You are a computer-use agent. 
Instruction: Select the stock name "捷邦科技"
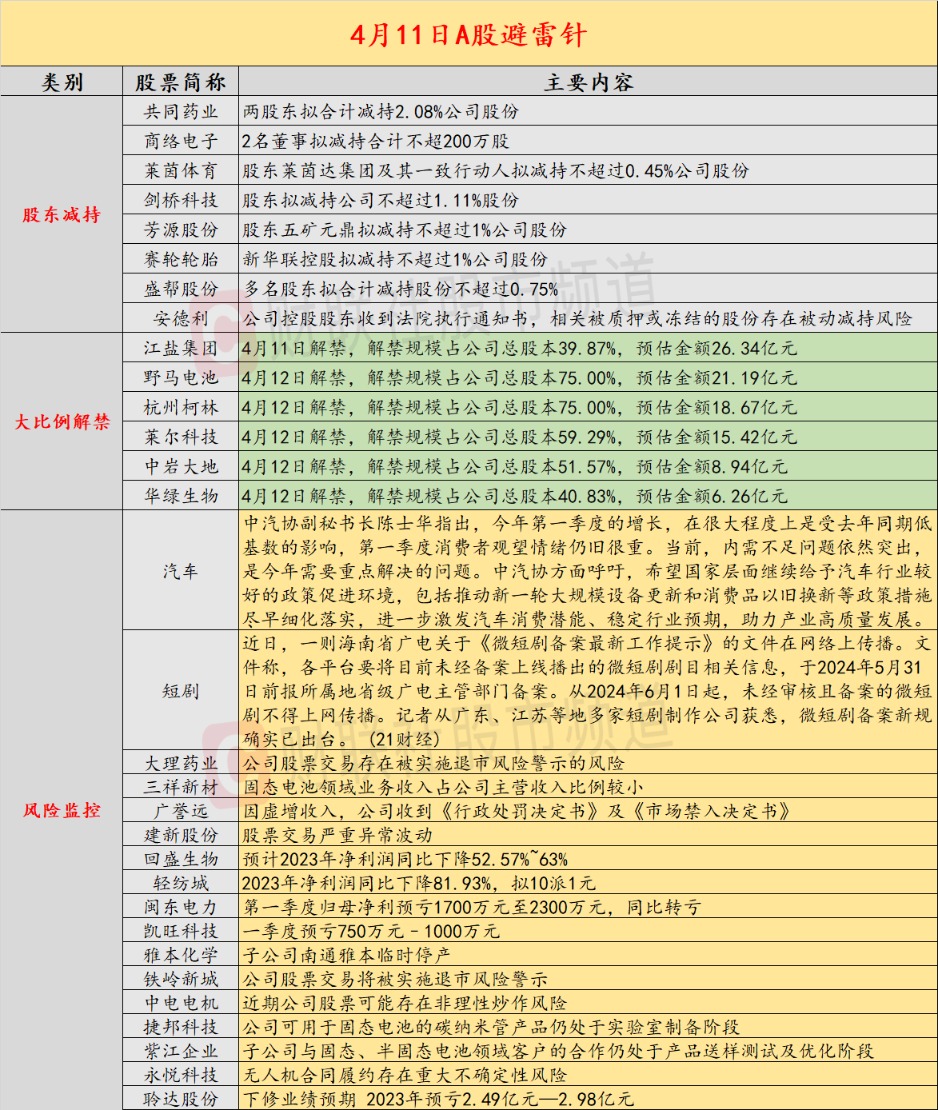coord(181,1026)
